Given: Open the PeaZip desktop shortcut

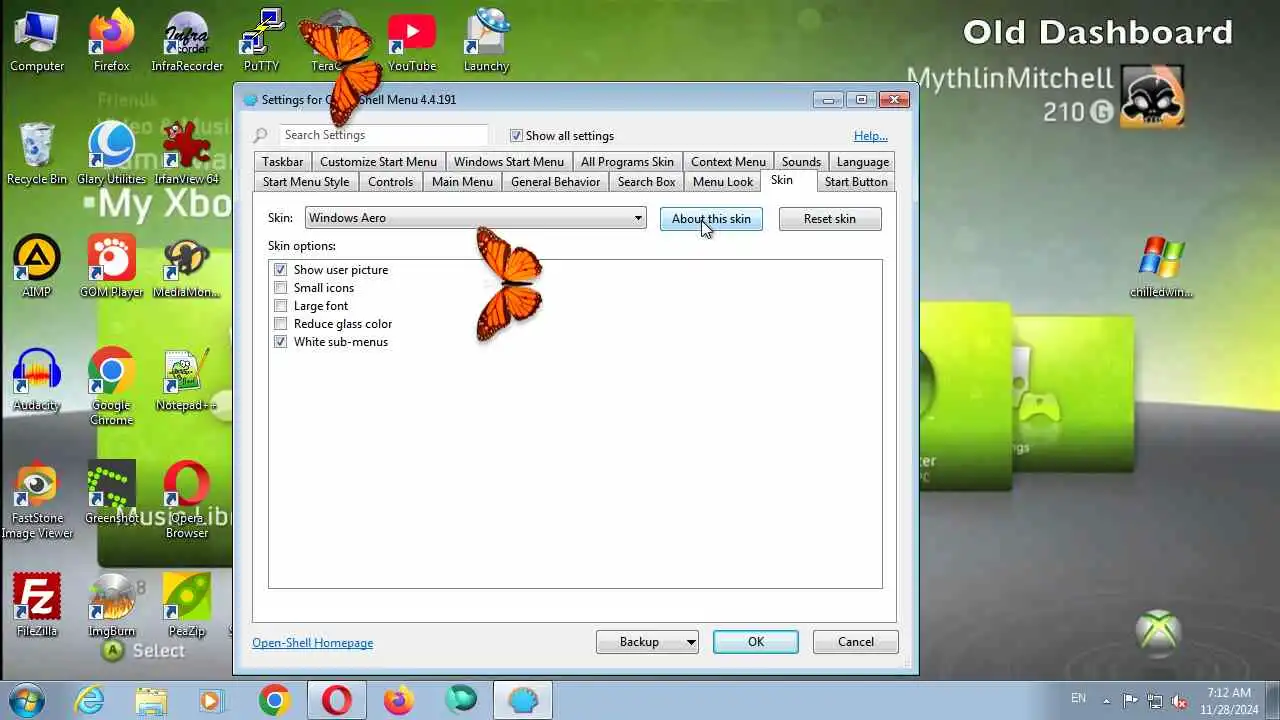Looking at the screenshot, I should (187, 606).
